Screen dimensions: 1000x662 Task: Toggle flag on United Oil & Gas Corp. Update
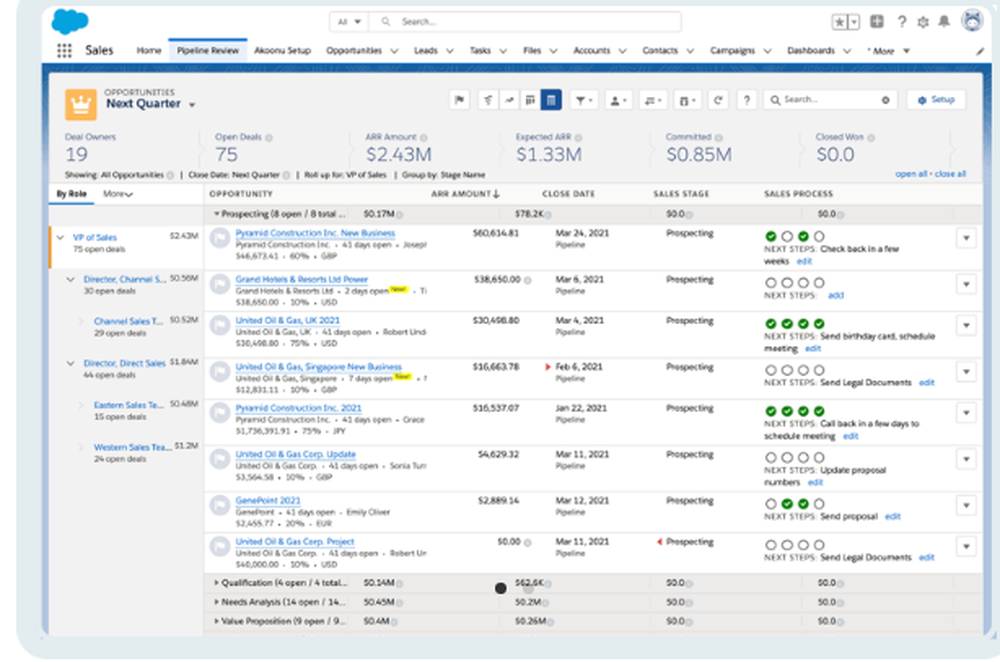pyautogui.click(x=220, y=459)
